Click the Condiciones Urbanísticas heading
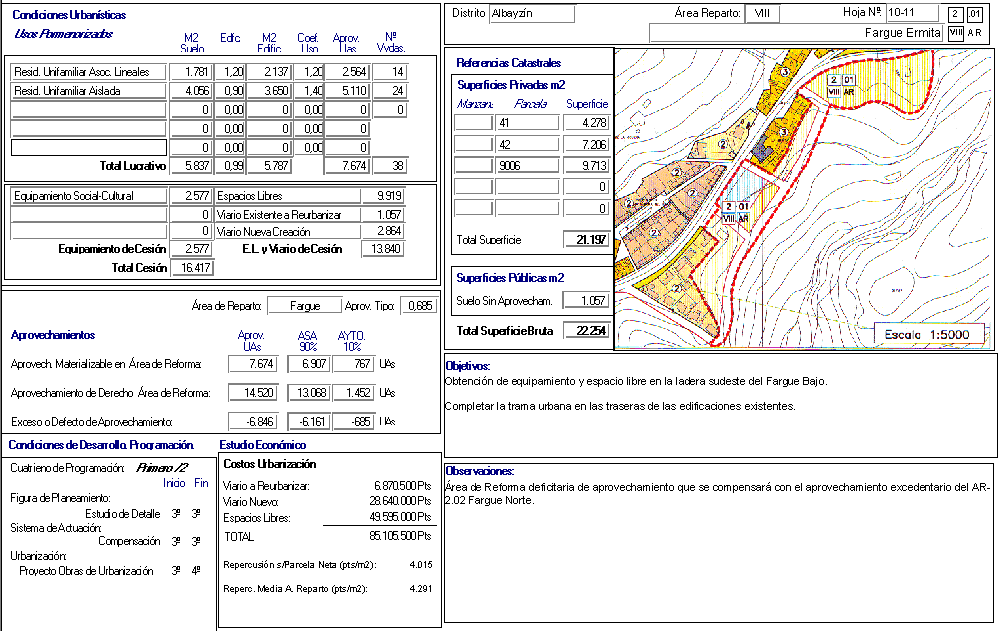1000x631 pixels. point(69,15)
